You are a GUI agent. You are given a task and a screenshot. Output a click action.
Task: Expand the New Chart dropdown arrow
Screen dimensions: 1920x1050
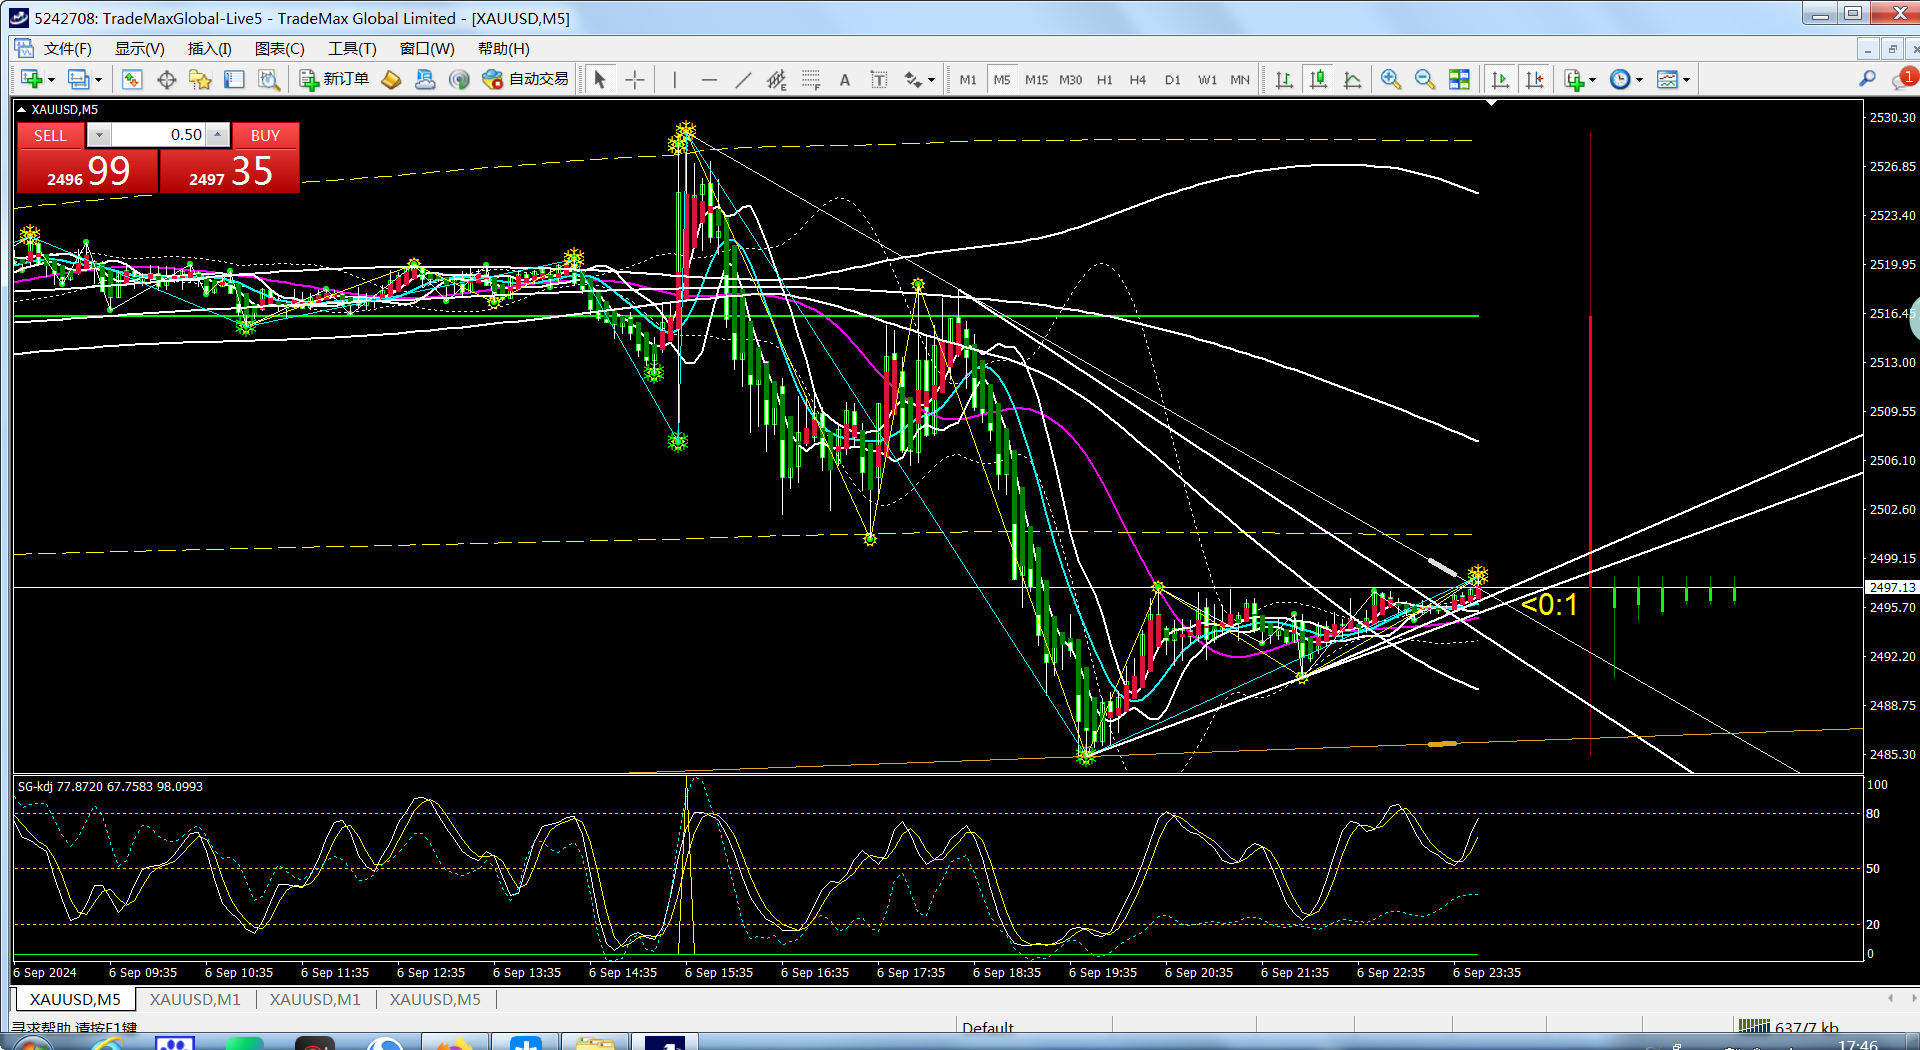click(51, 80)
